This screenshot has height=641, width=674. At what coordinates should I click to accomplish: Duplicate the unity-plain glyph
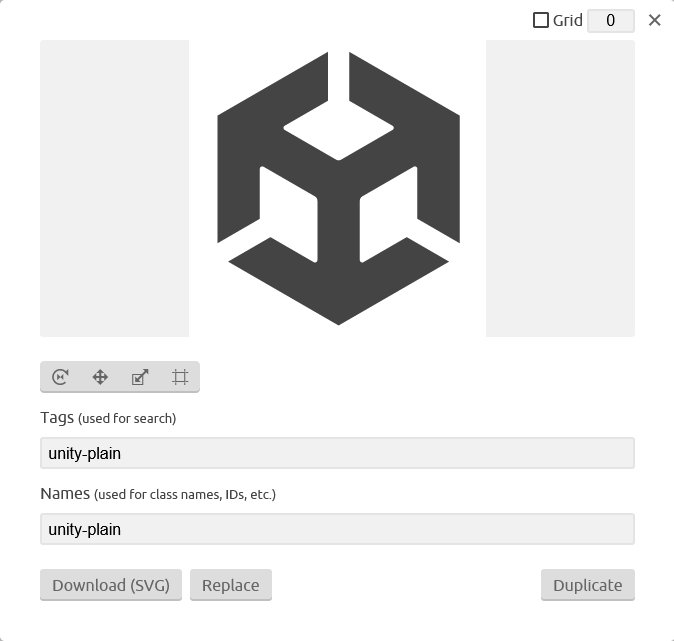[x=588, y=585]
